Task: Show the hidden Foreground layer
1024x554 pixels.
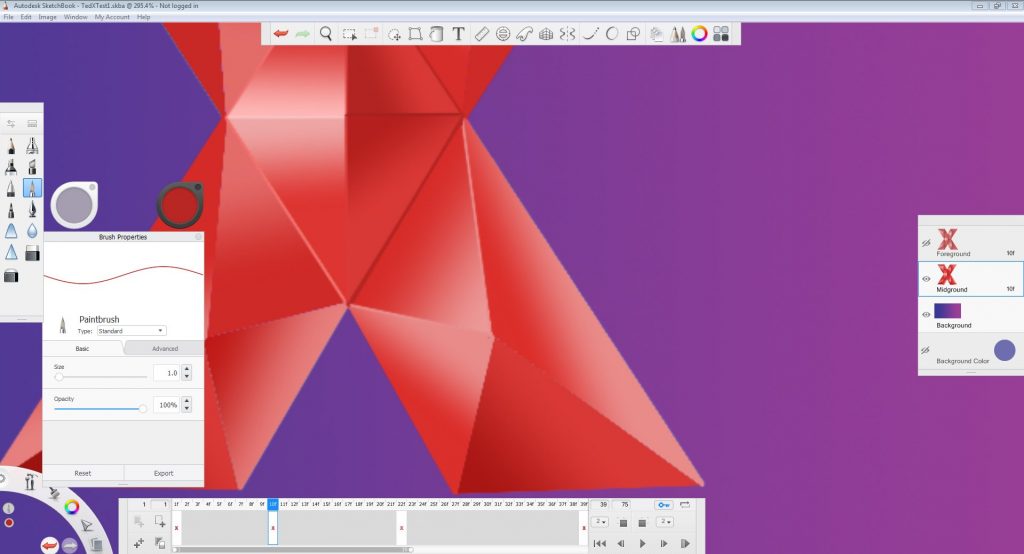Action: (926, 243)
